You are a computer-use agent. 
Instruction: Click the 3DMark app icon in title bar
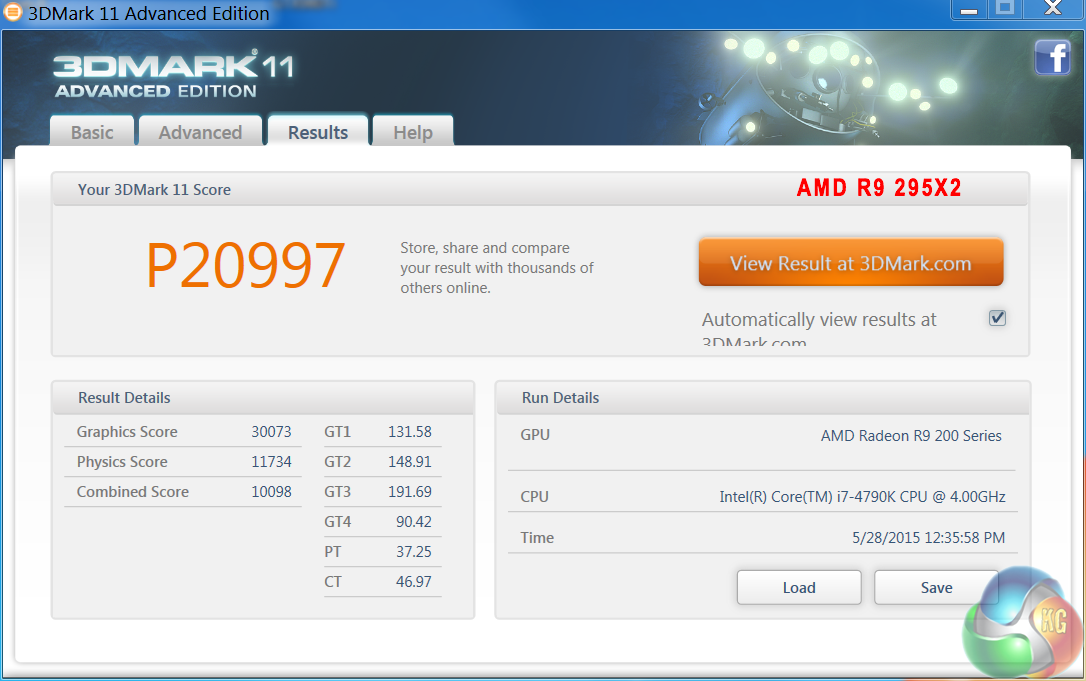point(11,12)
